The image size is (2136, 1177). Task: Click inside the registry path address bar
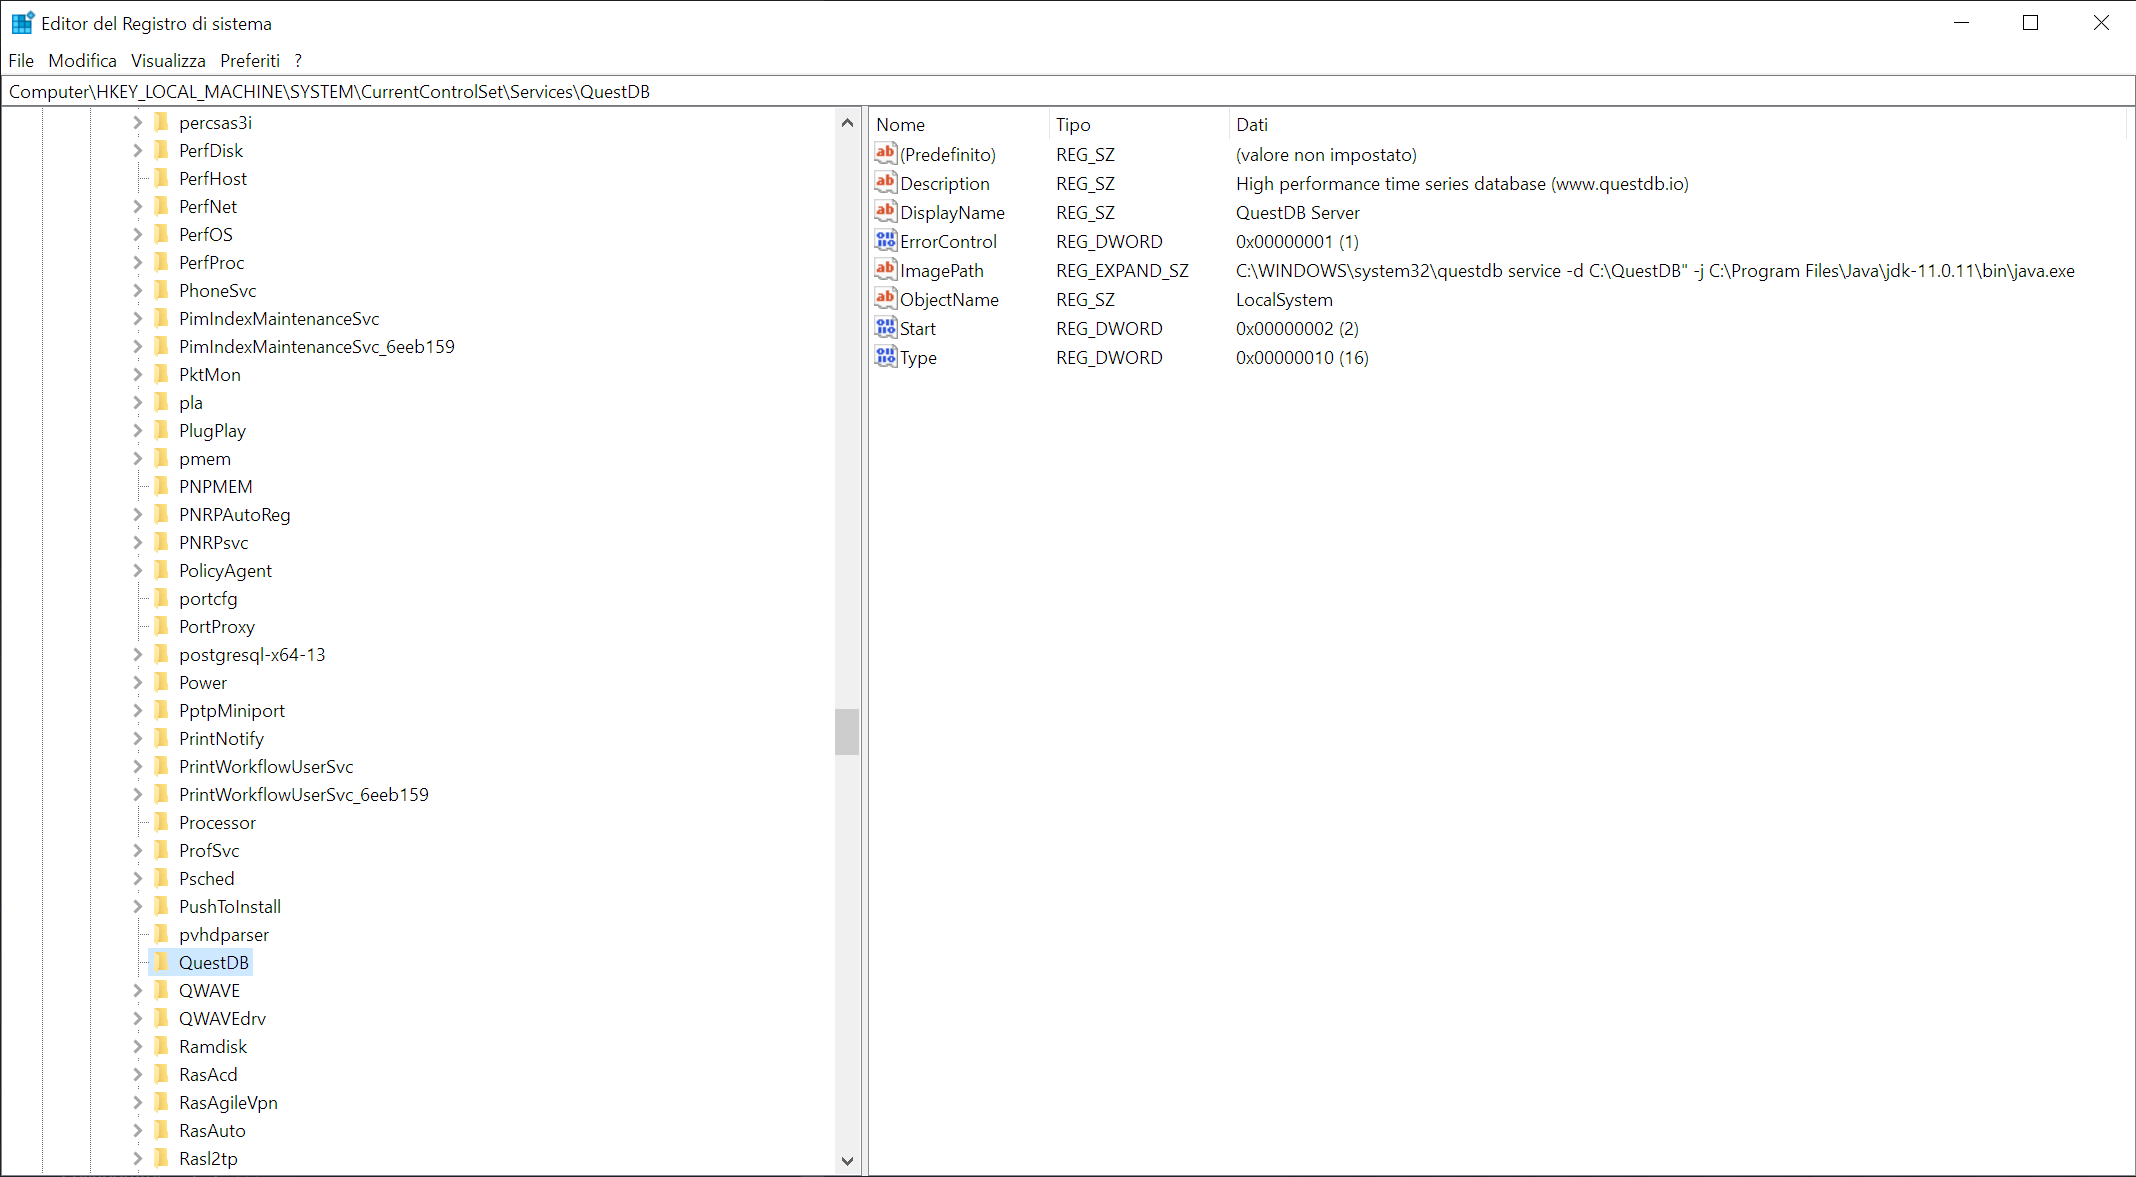click(x=600, y=91)
